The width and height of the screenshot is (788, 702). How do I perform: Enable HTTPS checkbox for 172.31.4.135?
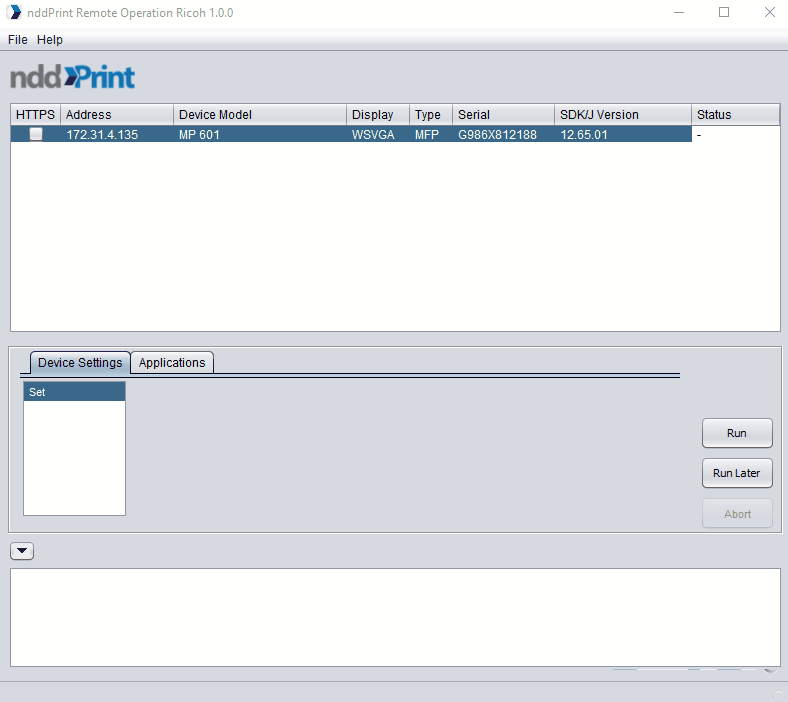click(x=36, y=134)
